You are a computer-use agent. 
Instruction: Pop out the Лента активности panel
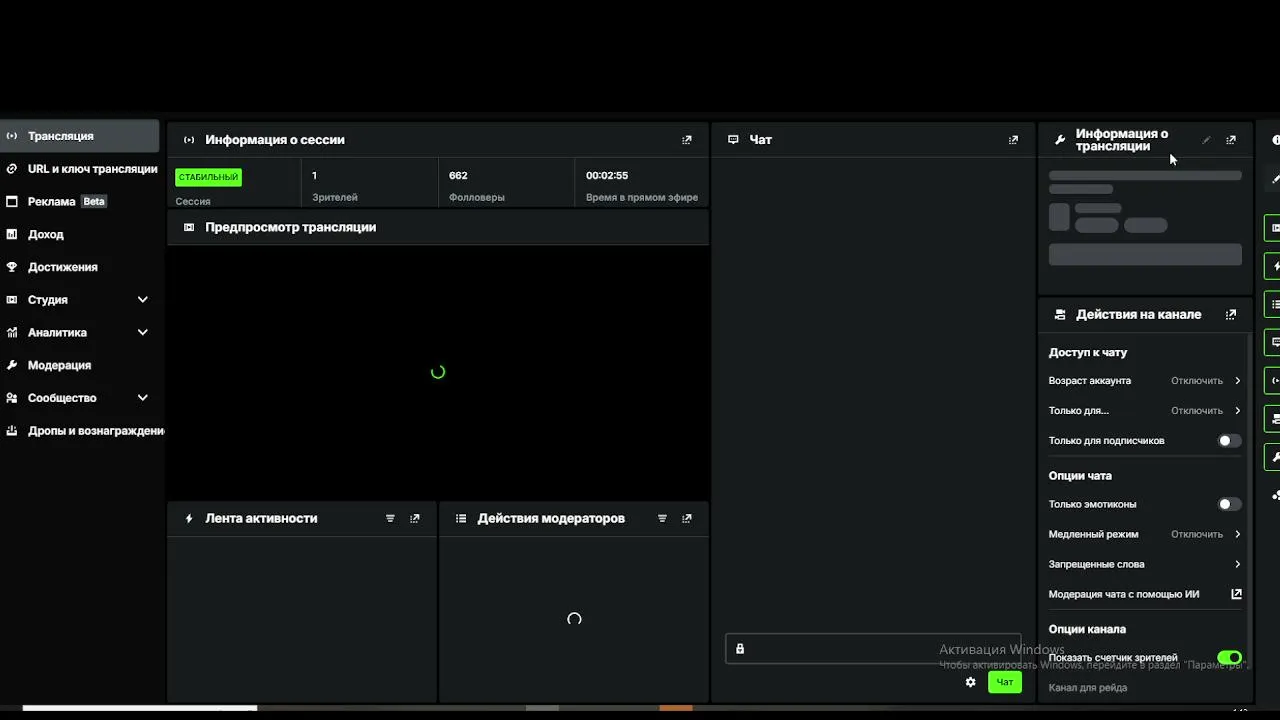coord(415,518)
